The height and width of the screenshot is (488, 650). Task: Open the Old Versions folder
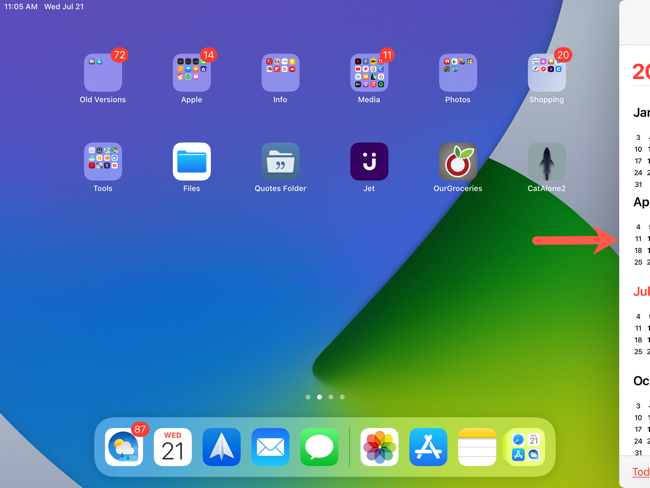point(103,73)
